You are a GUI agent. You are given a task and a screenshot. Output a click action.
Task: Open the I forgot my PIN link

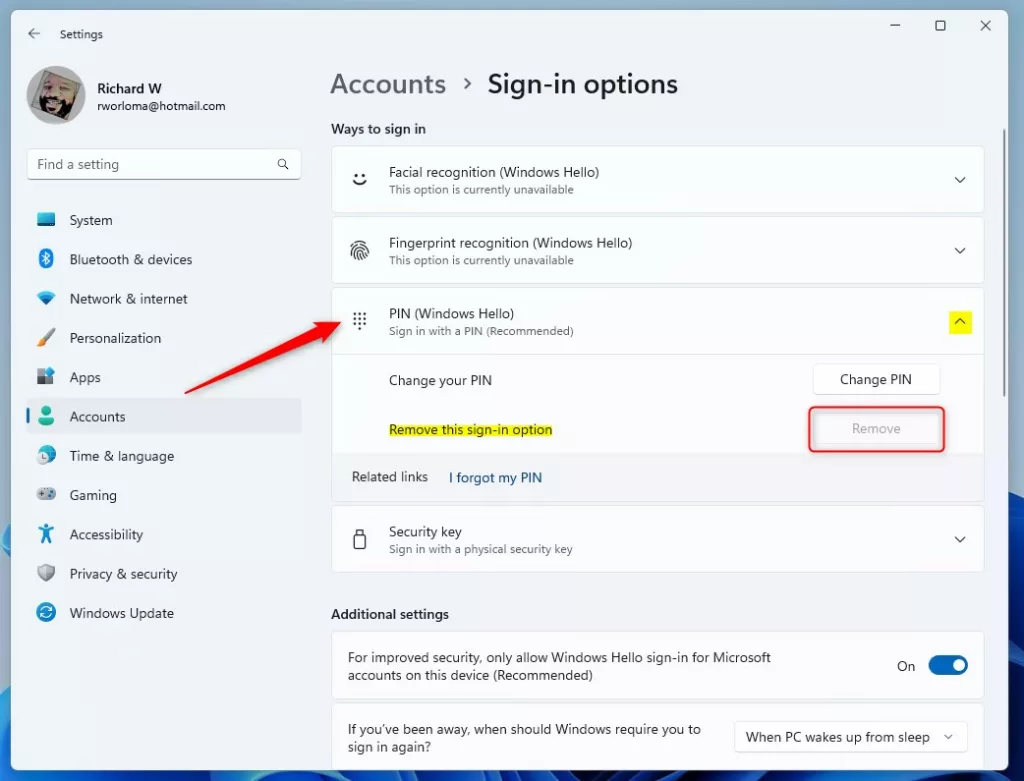point(495,478)
